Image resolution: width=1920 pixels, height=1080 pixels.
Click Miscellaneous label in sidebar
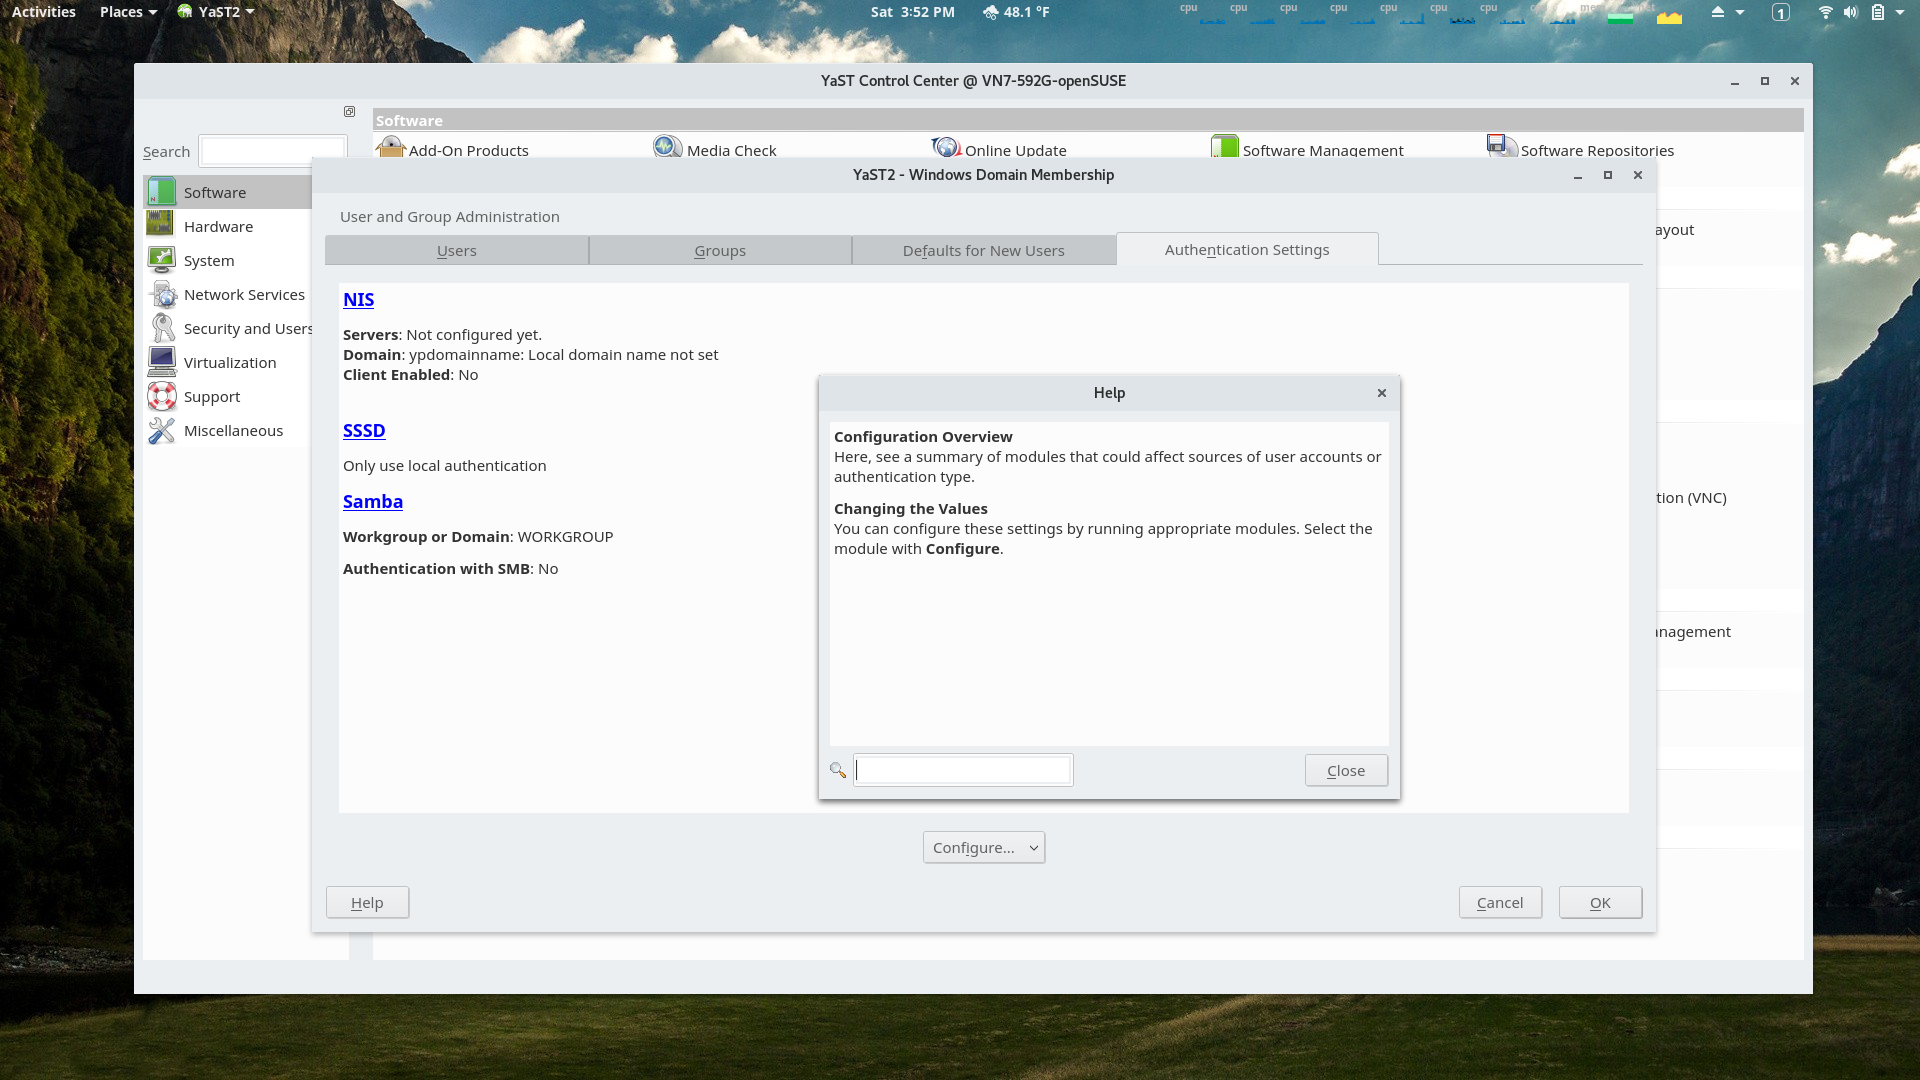point(233,430)
